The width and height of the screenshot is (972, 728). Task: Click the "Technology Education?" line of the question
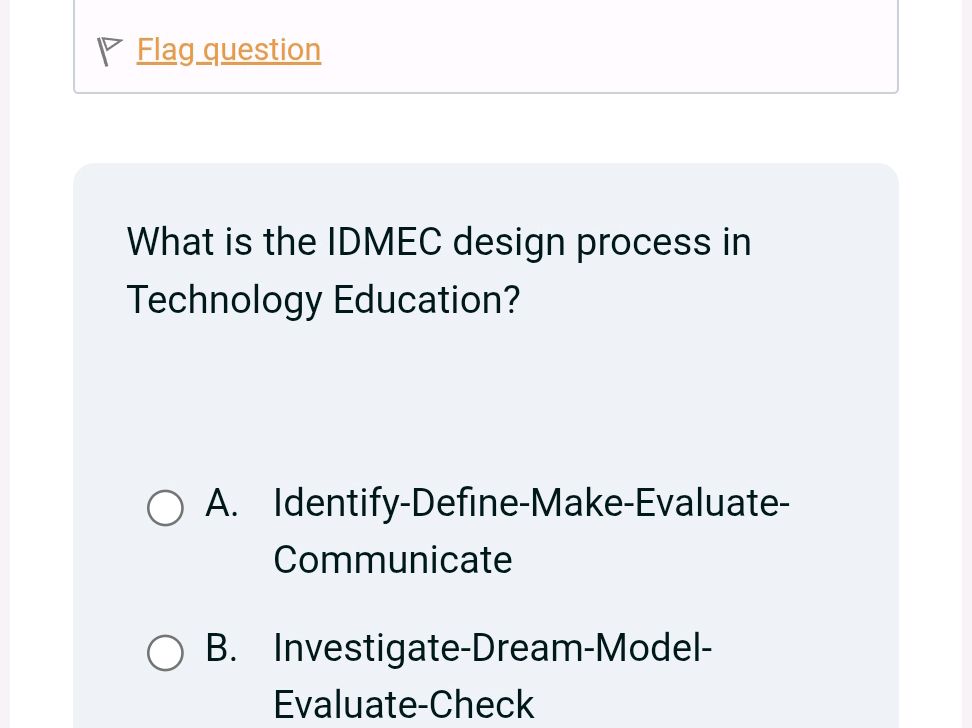coord(323,300)
